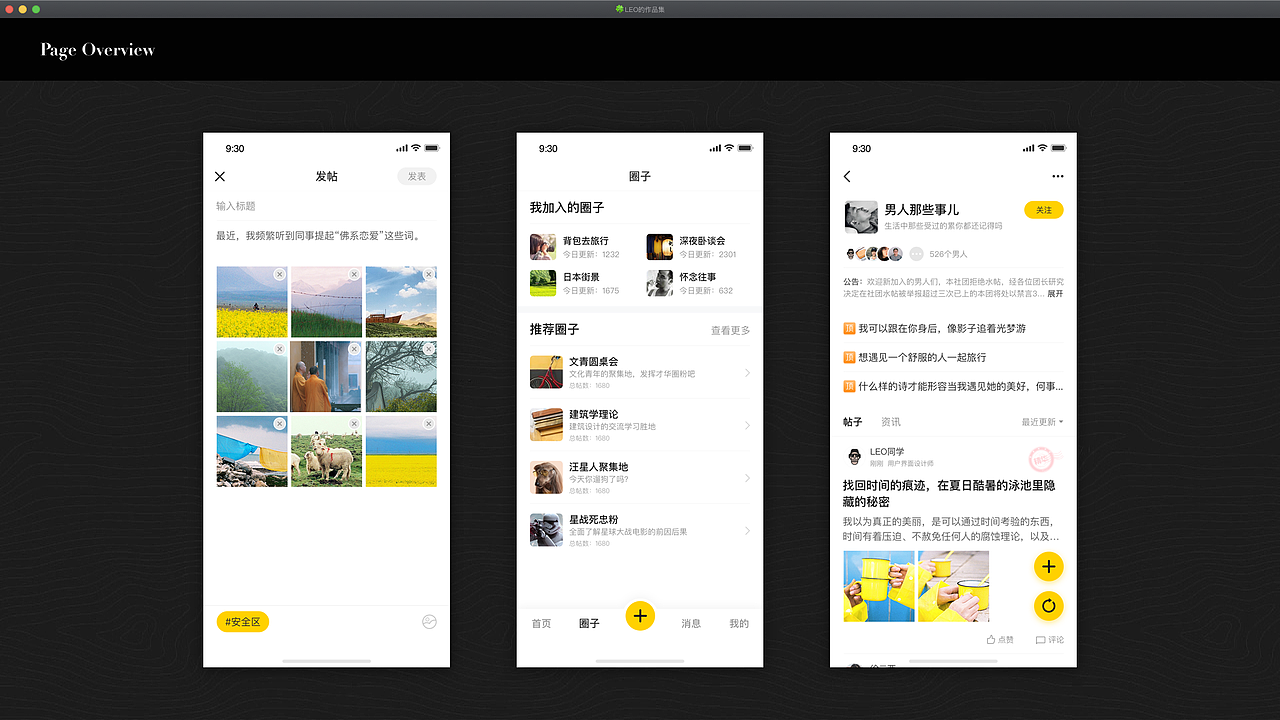The height and width of the screenshot is (720, 1280).
Task: Tap the floating yellow refresh button
Action: click(1048, 605)
